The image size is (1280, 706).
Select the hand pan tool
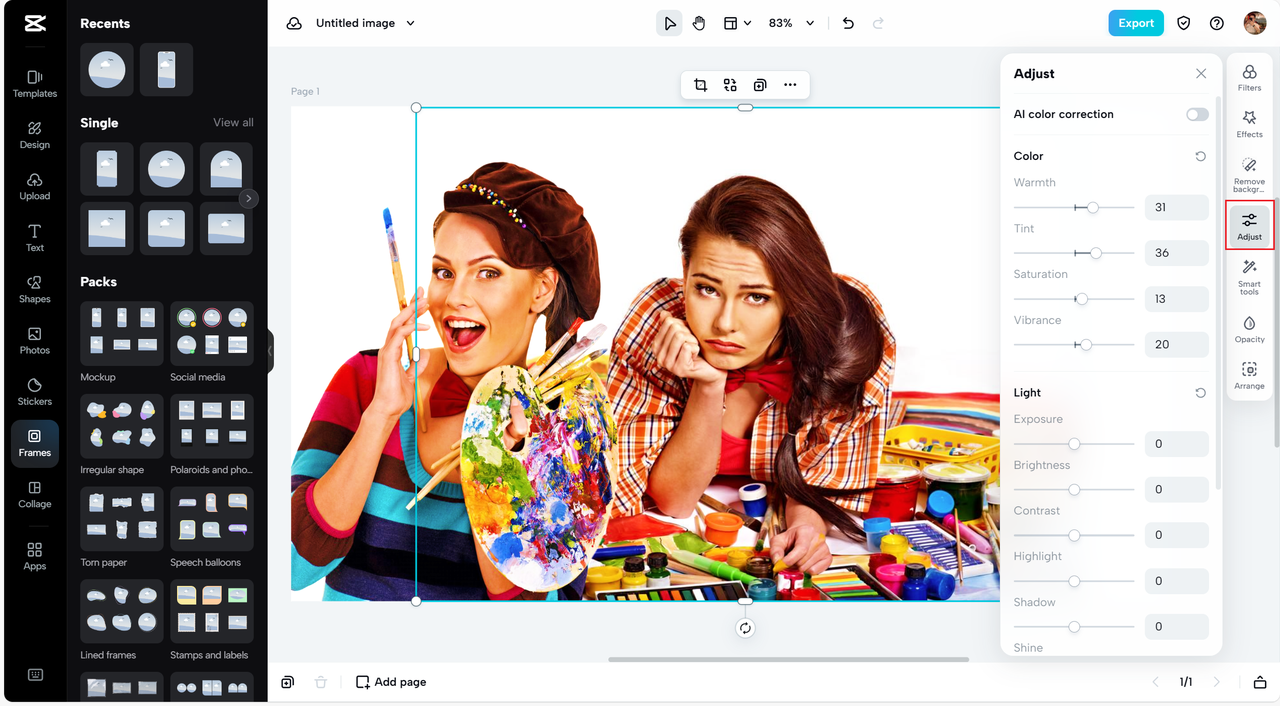[699, 23]
